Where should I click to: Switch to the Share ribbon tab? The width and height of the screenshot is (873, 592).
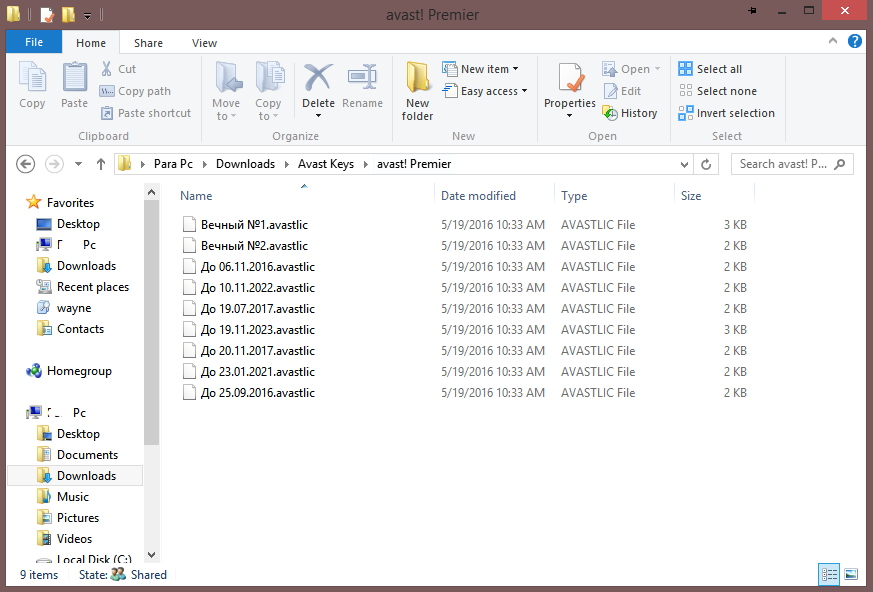pos(148,43)
